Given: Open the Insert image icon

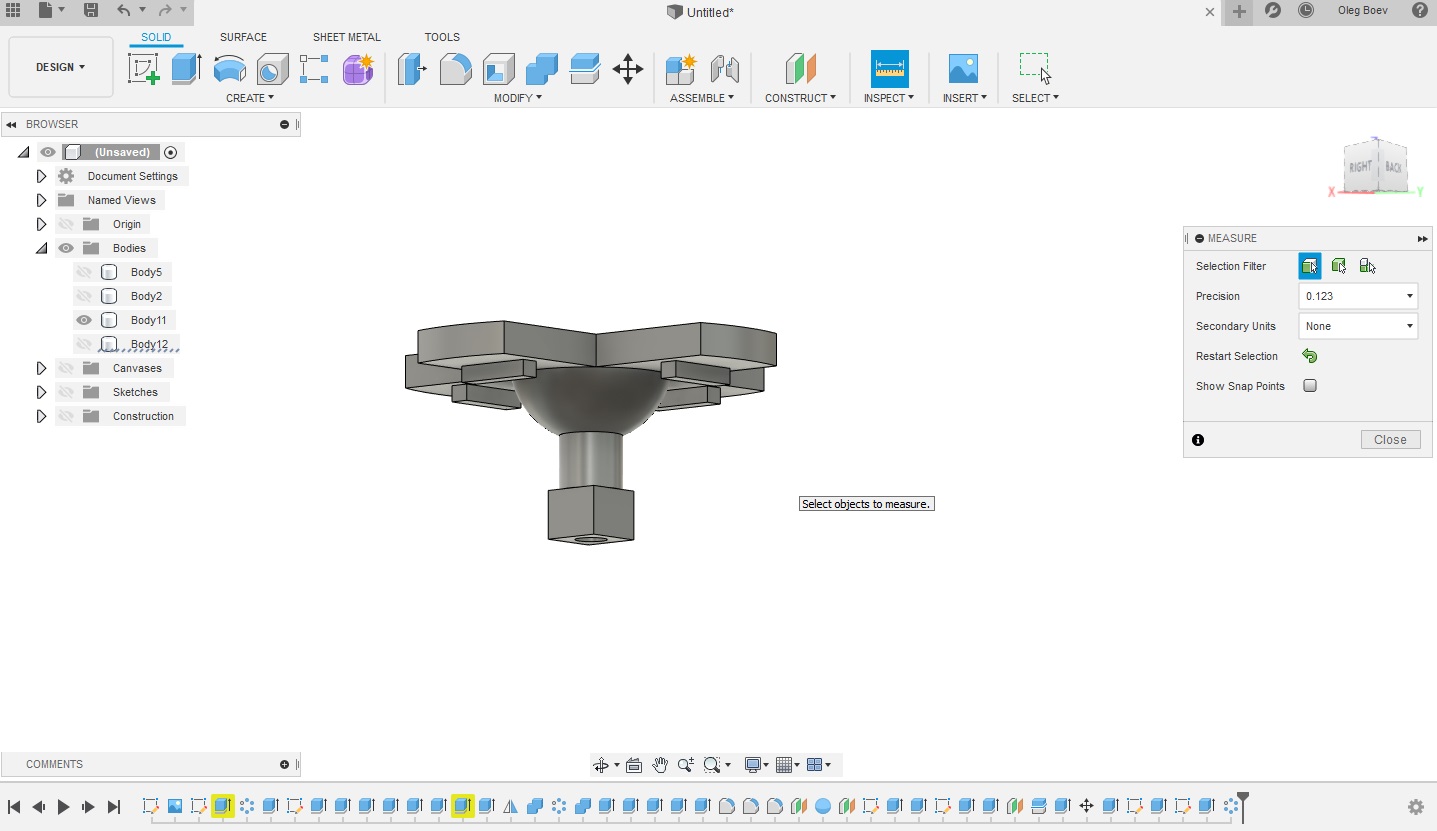Looking at the screenshot, I should (x=963, y=69).
